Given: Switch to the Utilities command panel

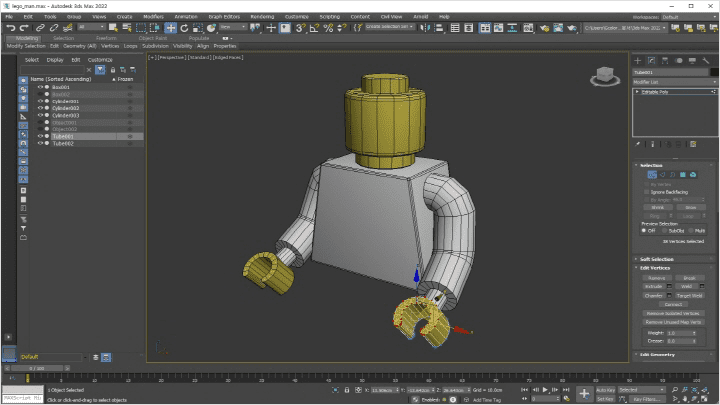Looking at the screenshot, I should (x=706, y=61).
